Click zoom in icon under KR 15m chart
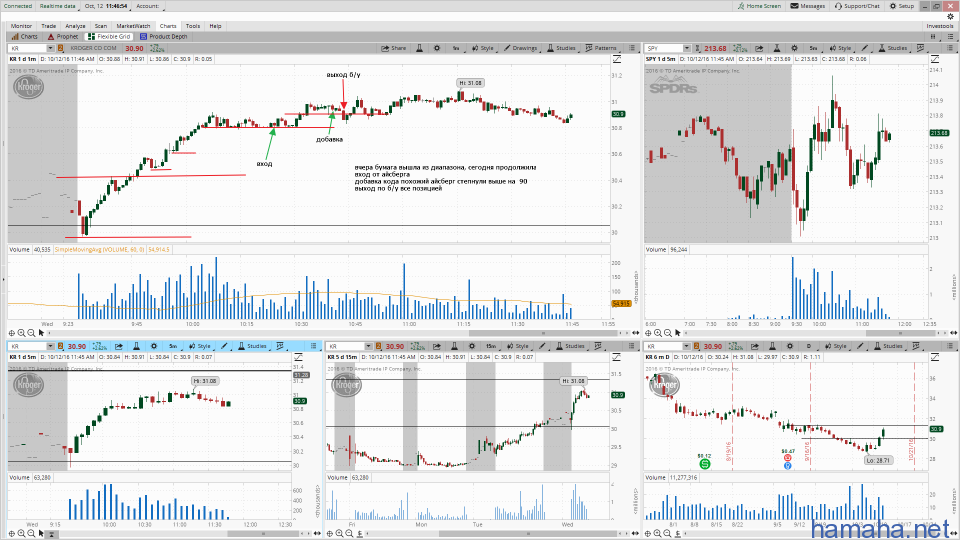Image resolution: width=960 pixels, height=540 pixels. [x=339, y=534]
